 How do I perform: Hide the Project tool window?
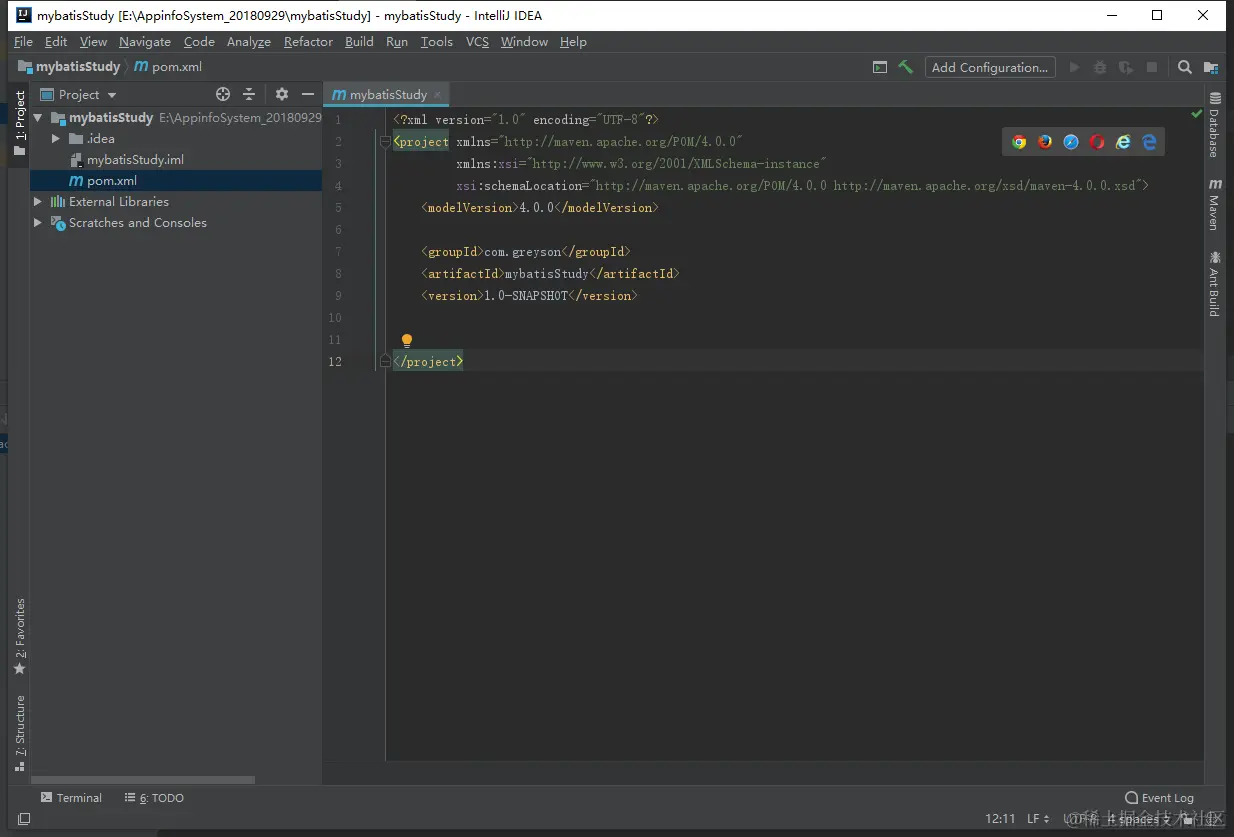point(308,94)
